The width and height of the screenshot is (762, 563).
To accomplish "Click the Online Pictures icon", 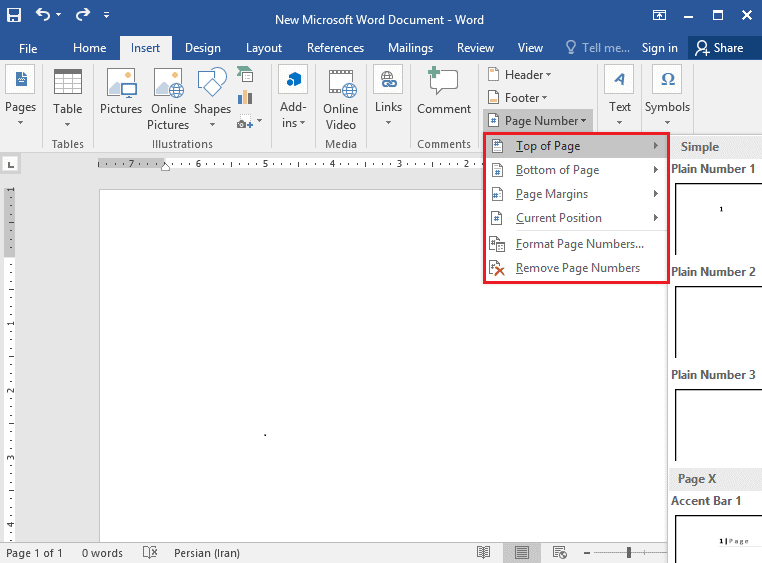I will [x=168, y=98].
